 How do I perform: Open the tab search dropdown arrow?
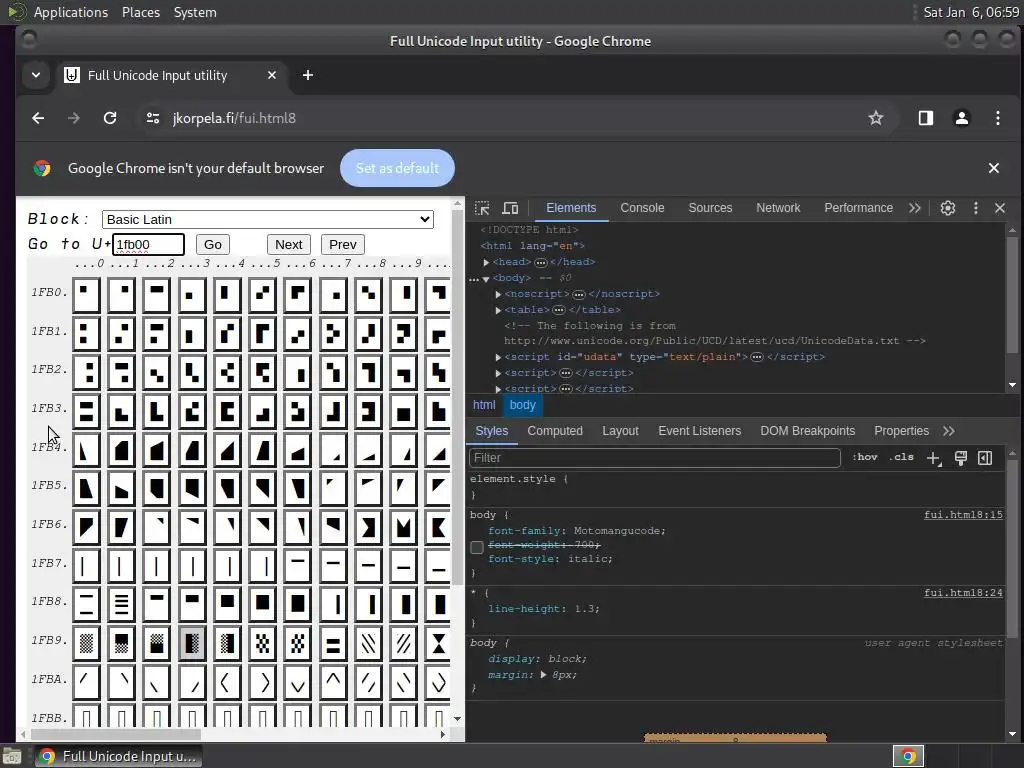(36, 75)
